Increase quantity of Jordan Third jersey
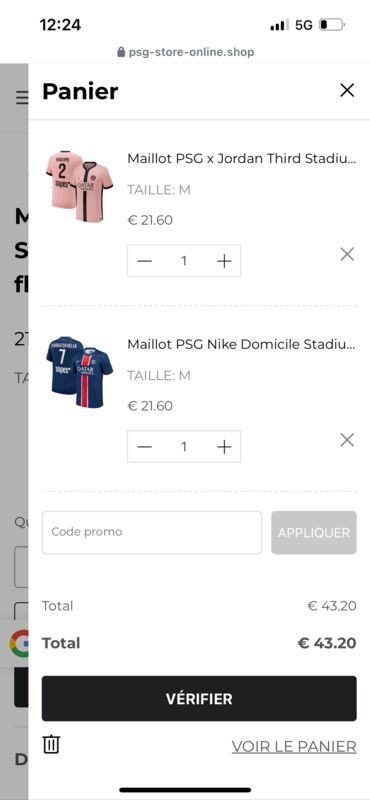 (224, 261)
